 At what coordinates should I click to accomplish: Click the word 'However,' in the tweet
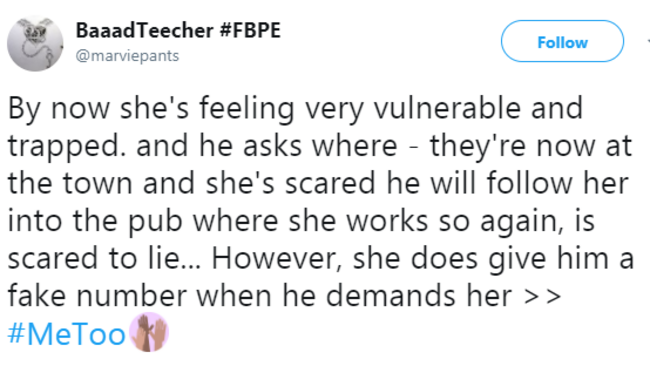pos(277,259)
